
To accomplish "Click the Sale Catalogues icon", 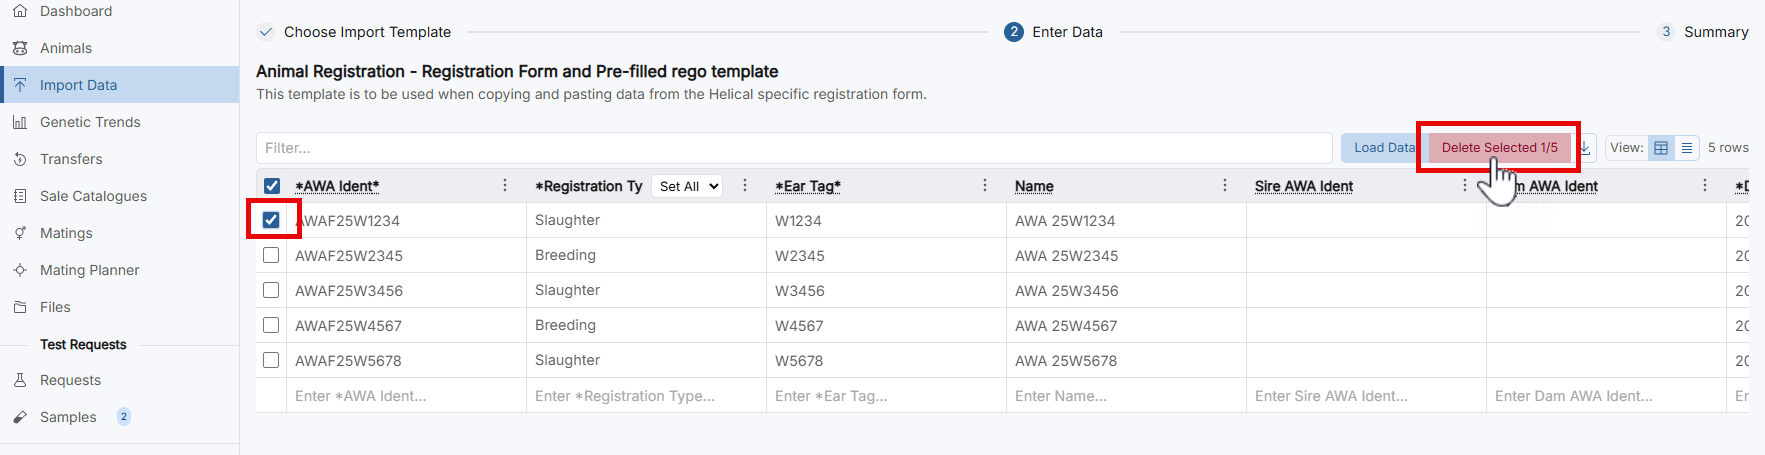I will 20,196.
